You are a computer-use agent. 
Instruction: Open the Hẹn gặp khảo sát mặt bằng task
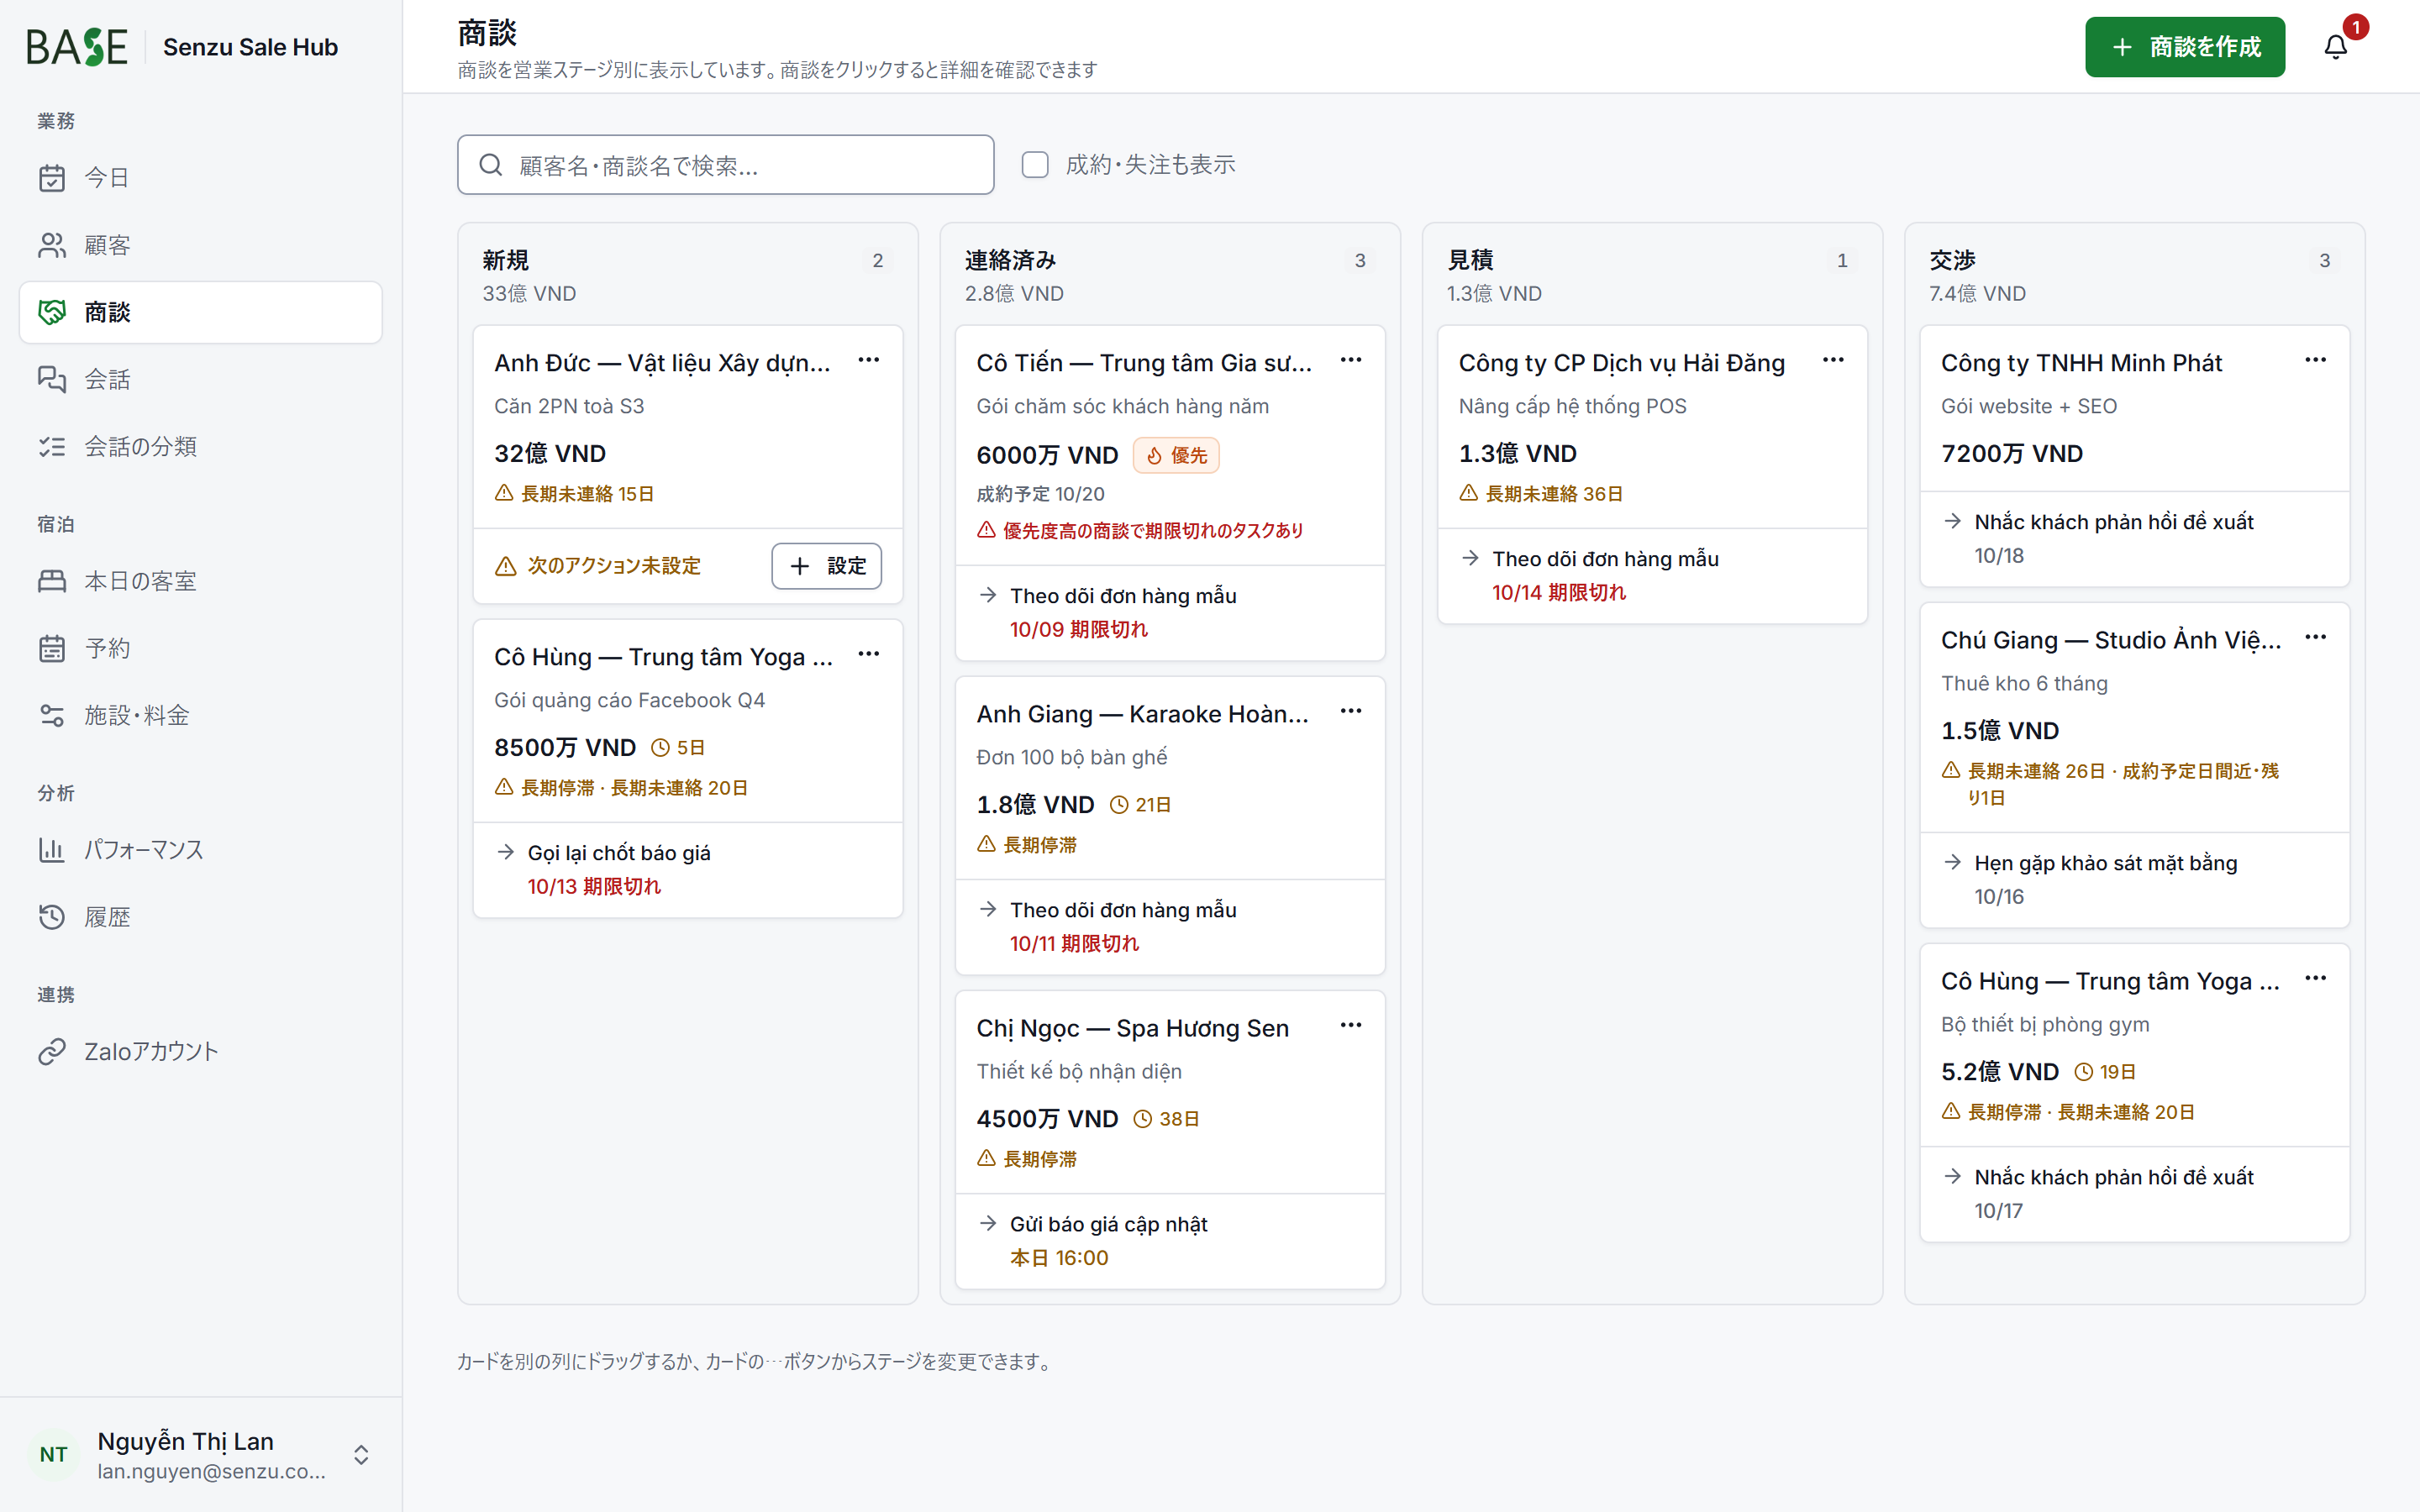[x=2134, y=880]
